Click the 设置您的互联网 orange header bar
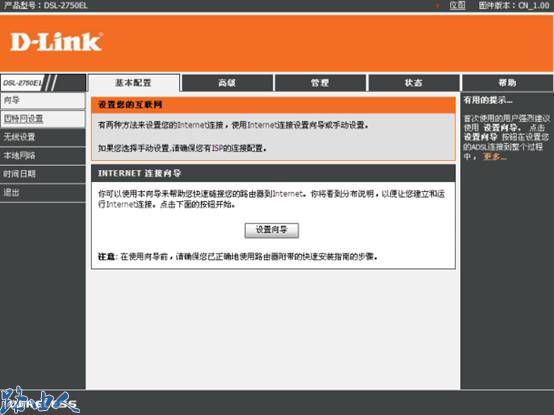Image resolution: width=554 pixels, height=415 pixels. click(273, 105)
